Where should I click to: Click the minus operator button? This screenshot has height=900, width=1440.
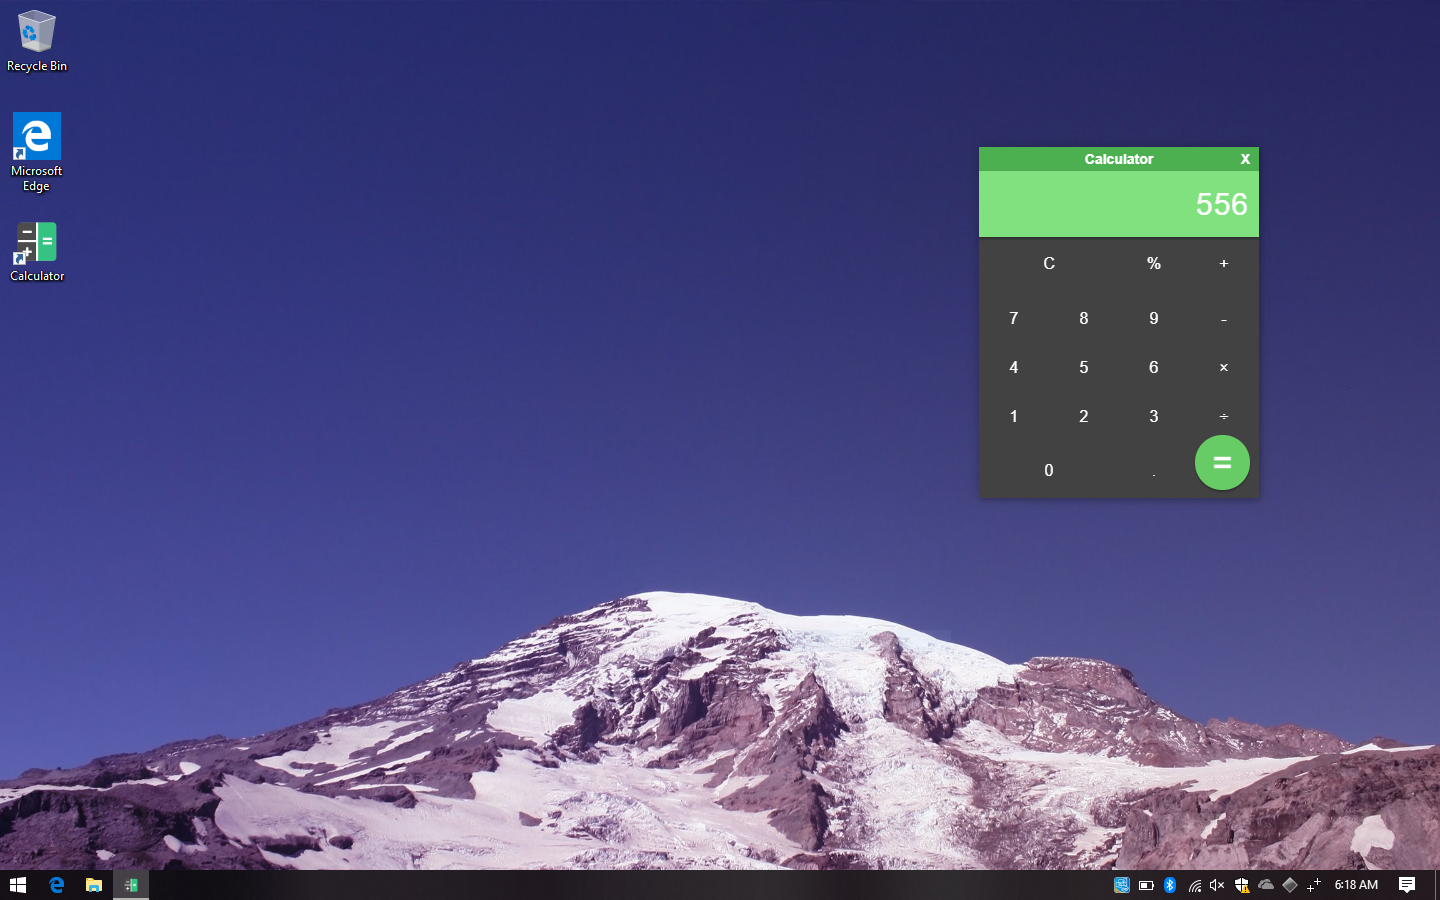(1223, 319)
